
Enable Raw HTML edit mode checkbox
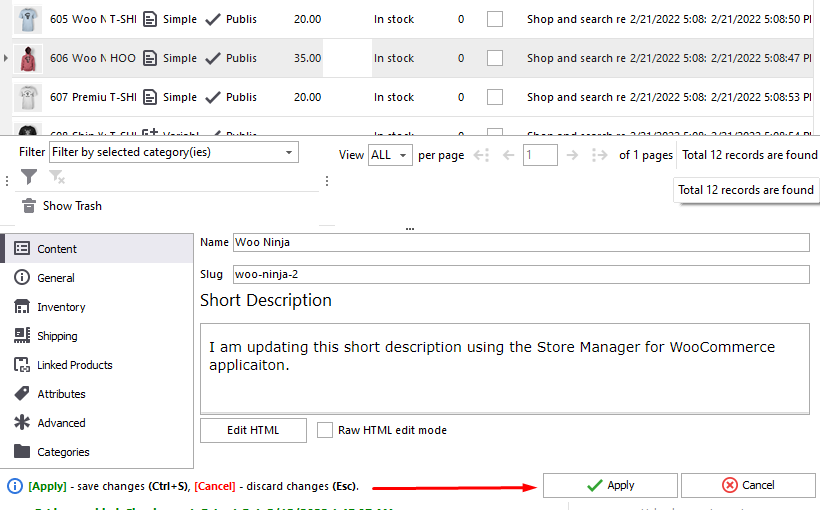point(325,430)
